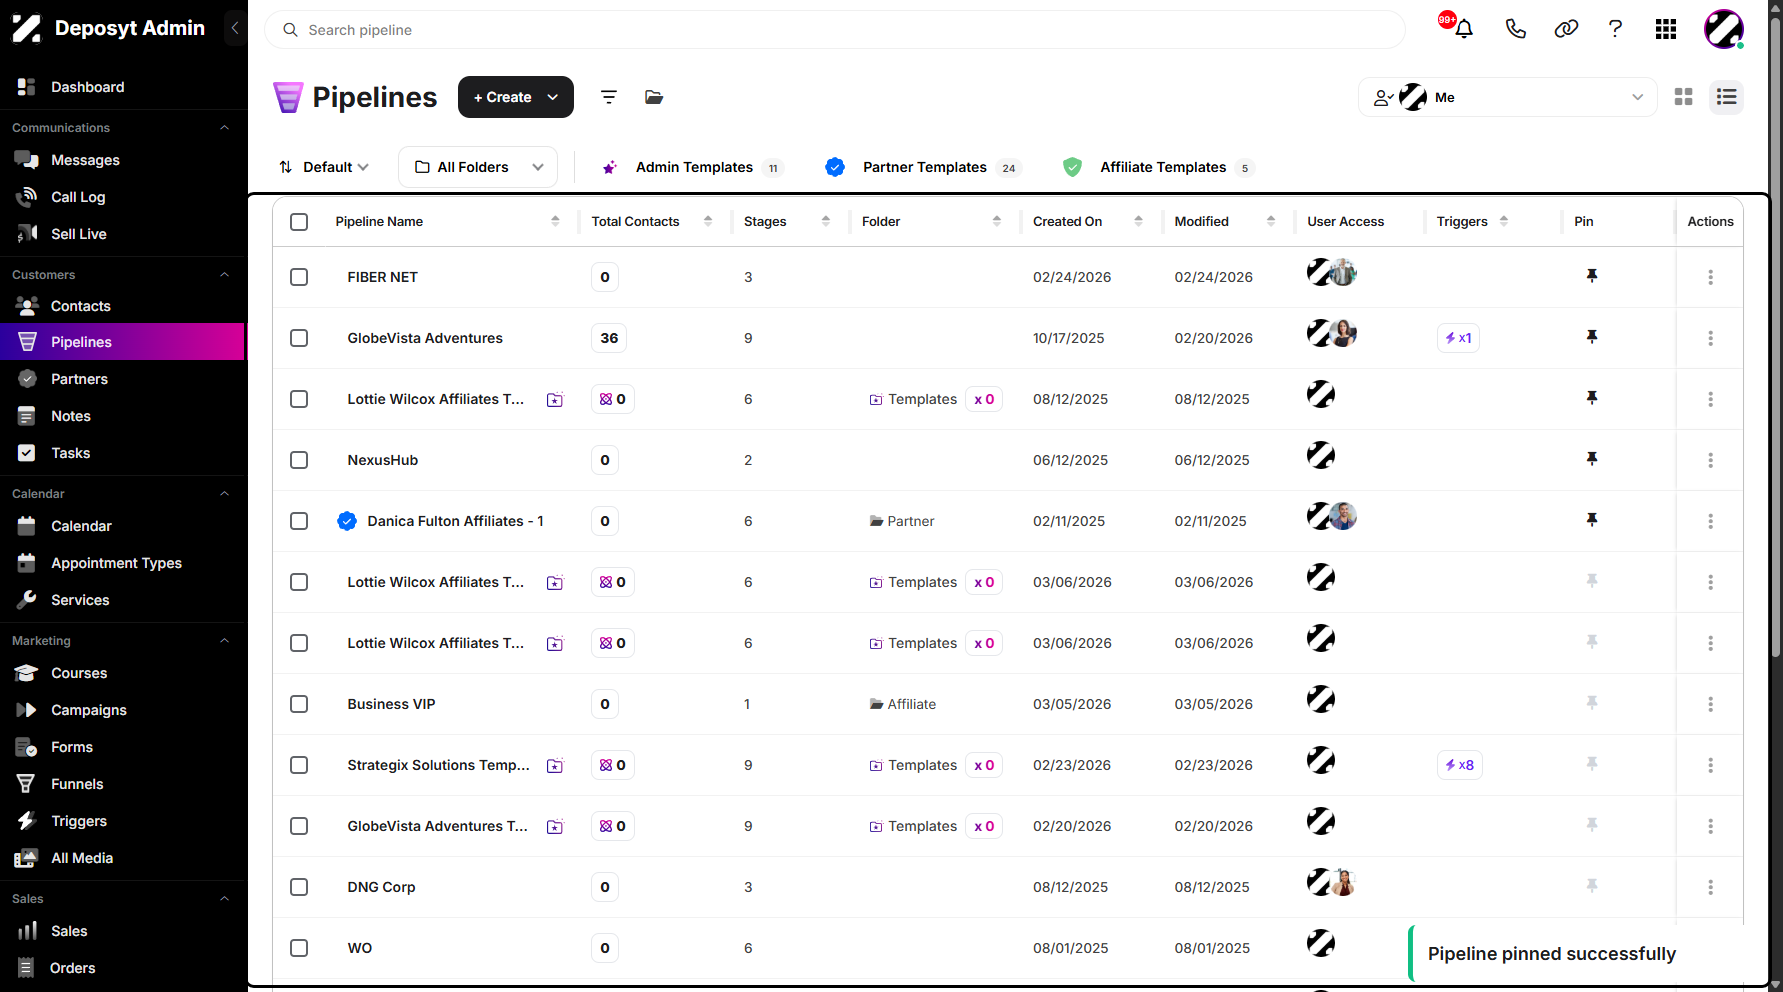Switch to list view
The image size is (1783, 992).
(1726, 97)
